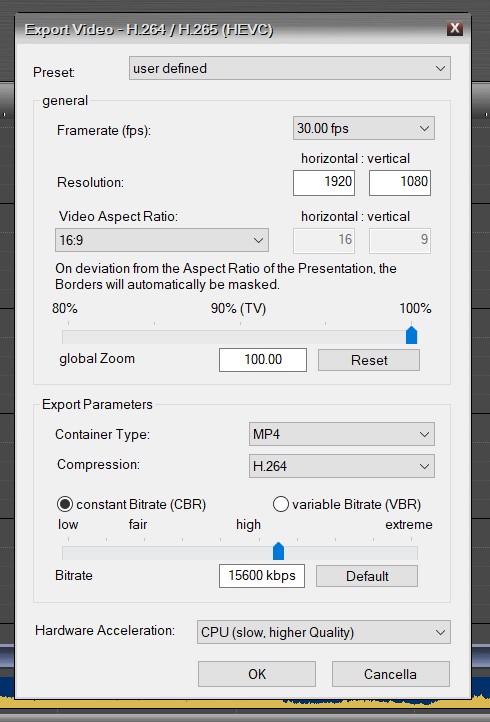Open the Container Type dropdown
Screen dimensions: 490x722
point(341,434)
